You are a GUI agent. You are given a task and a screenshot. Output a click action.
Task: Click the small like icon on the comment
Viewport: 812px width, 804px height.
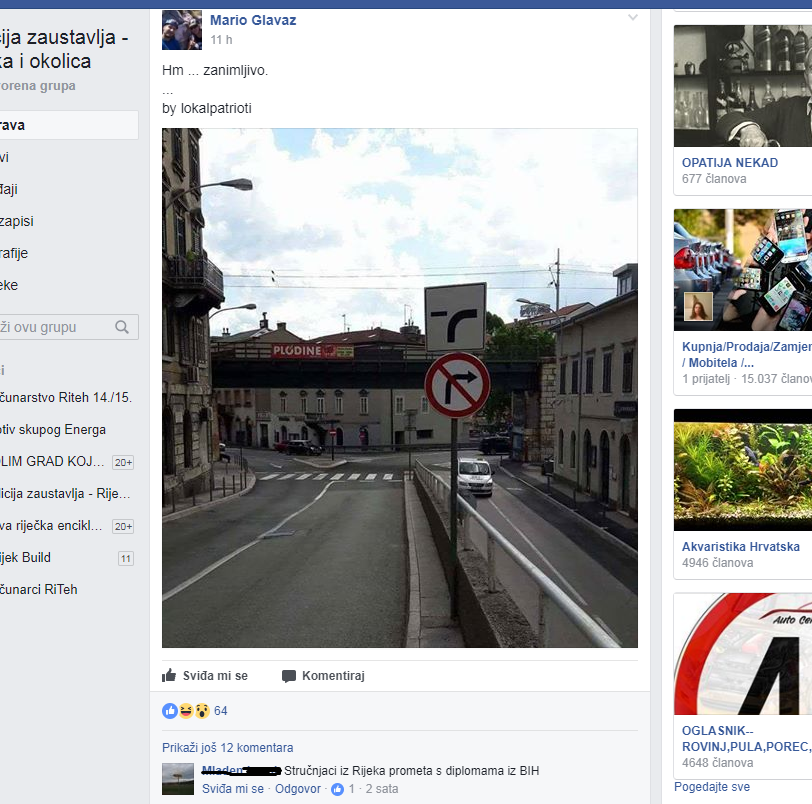pos(338,789)
